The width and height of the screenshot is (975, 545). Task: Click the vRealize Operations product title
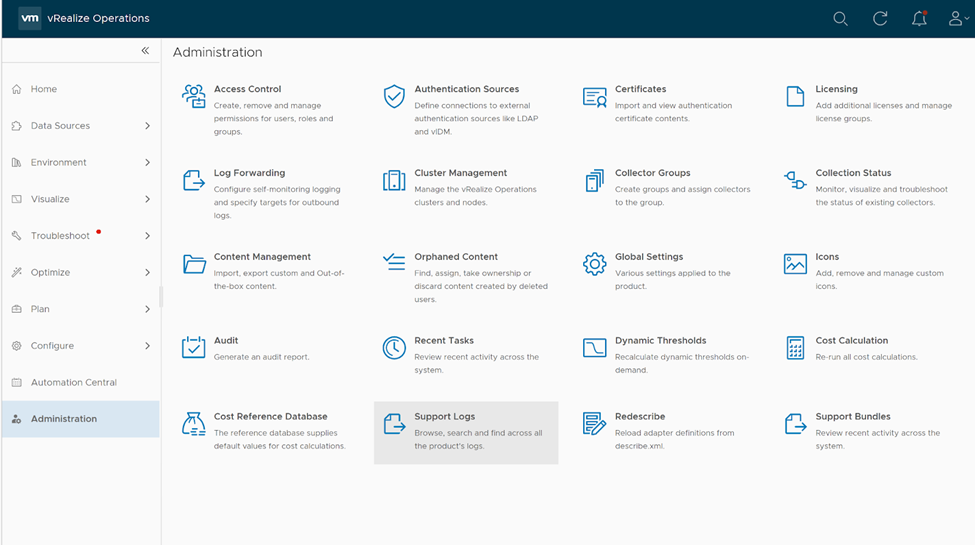coord(98,19)
